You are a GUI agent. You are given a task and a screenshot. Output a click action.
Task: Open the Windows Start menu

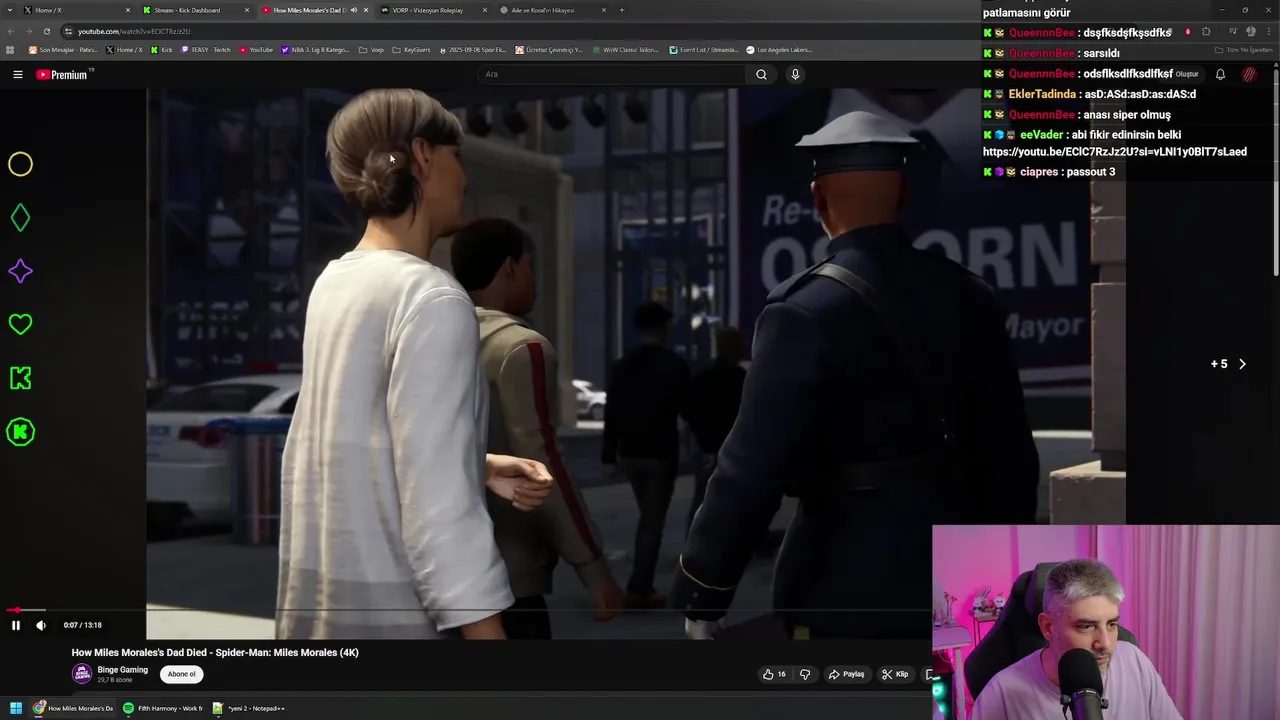(16, 708)
